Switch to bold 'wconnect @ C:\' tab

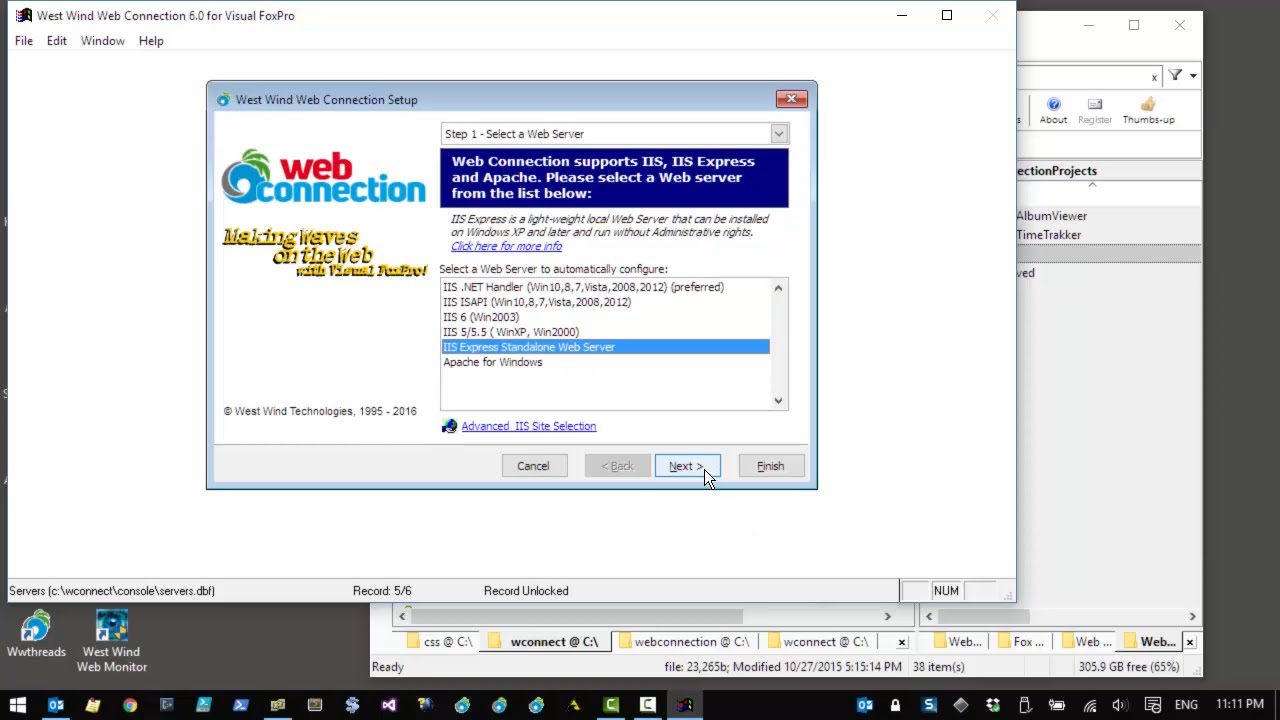click(544, 642)
